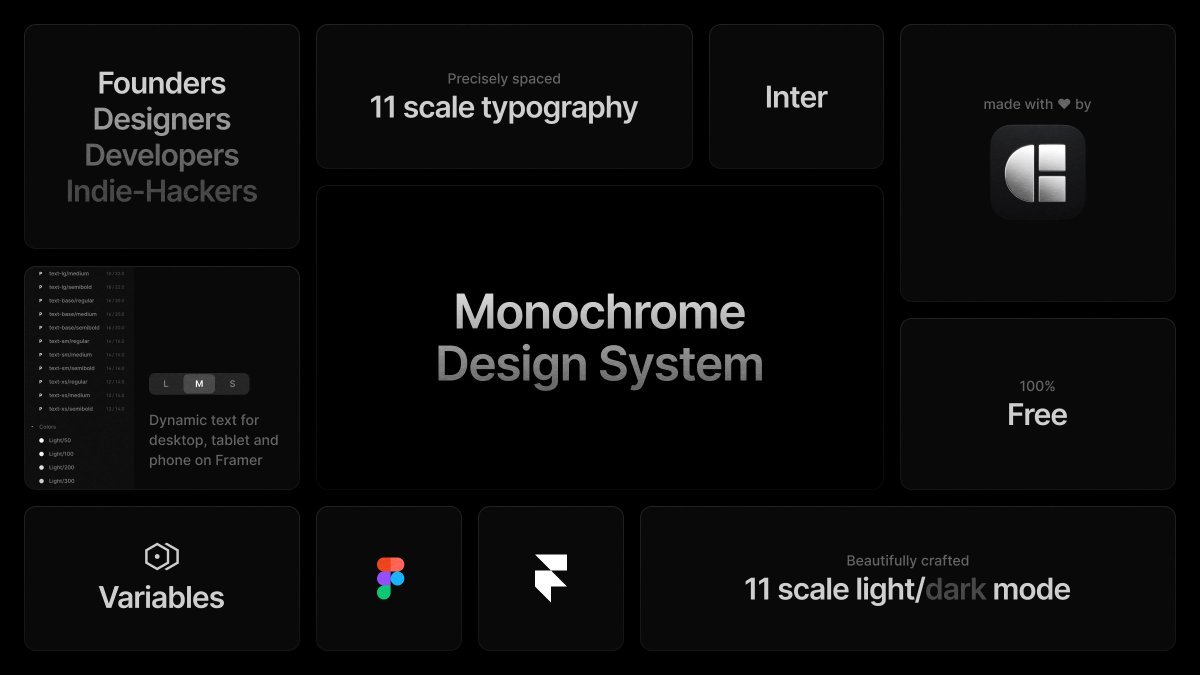This screenshot has height=675, width=1200.
Task: Click the creator's app logo icon
Action: [x=1037, y=172]
